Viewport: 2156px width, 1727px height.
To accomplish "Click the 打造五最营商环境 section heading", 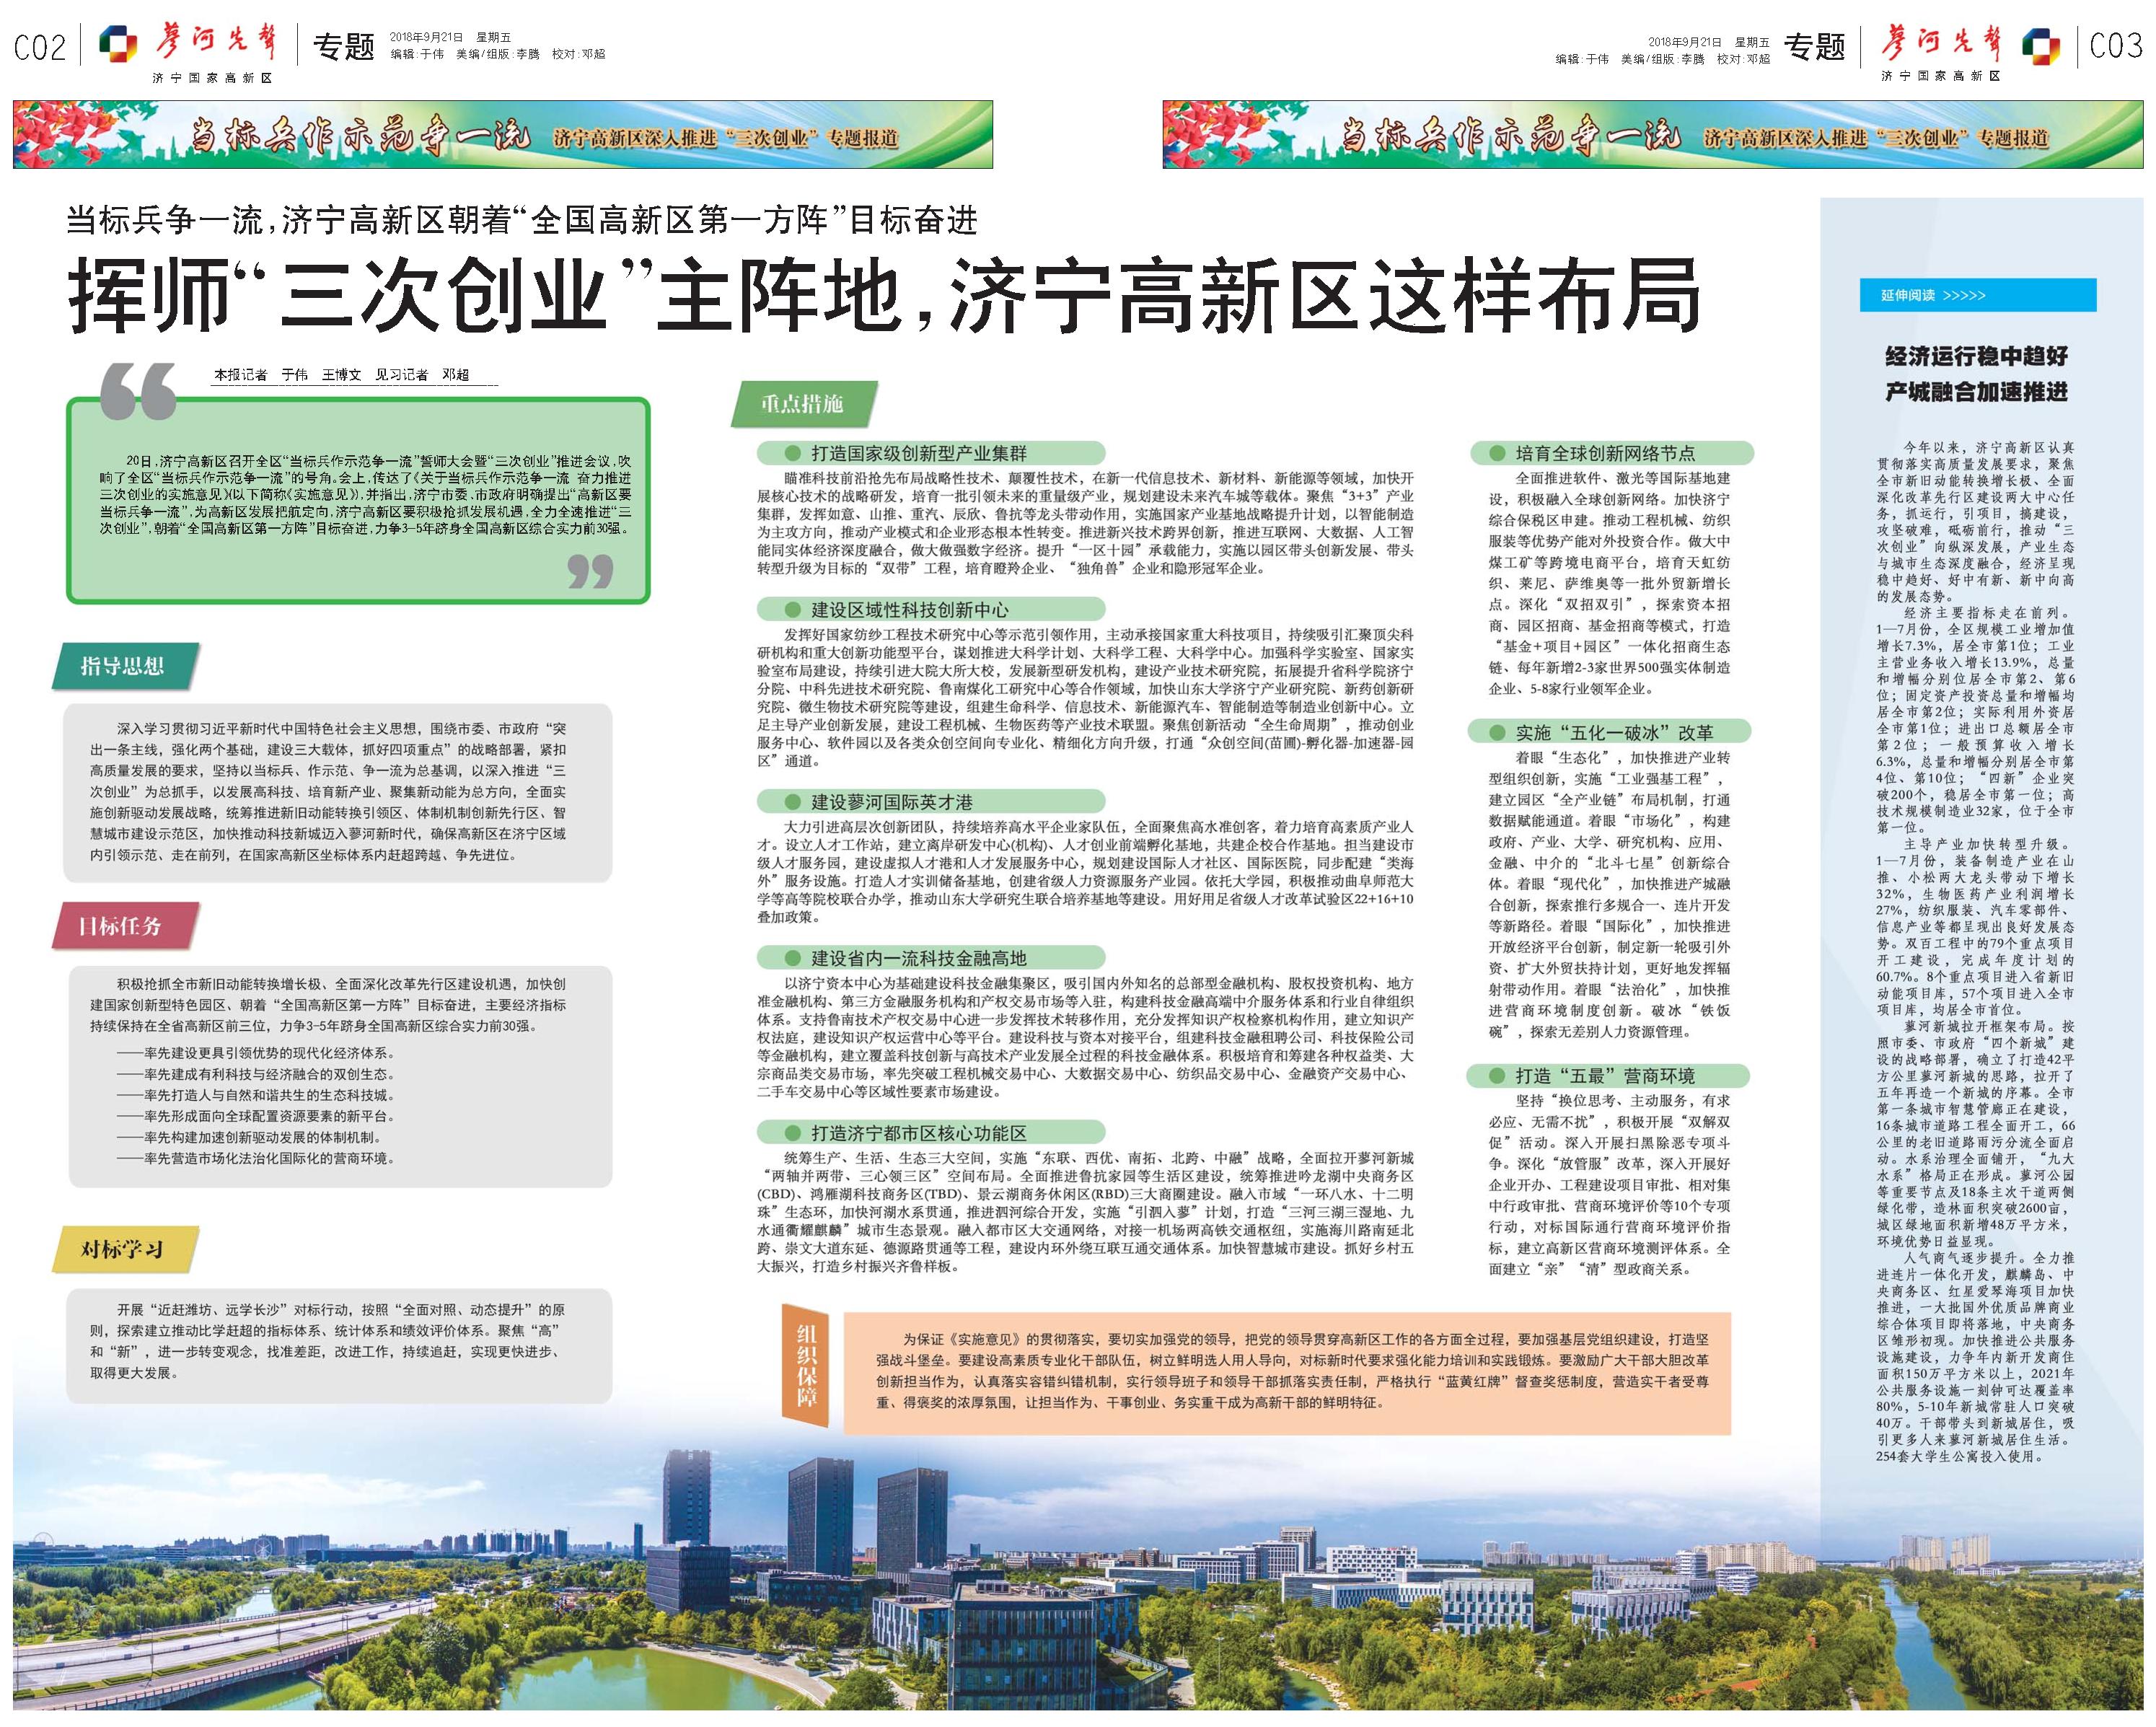I will click(1604, 1076).
